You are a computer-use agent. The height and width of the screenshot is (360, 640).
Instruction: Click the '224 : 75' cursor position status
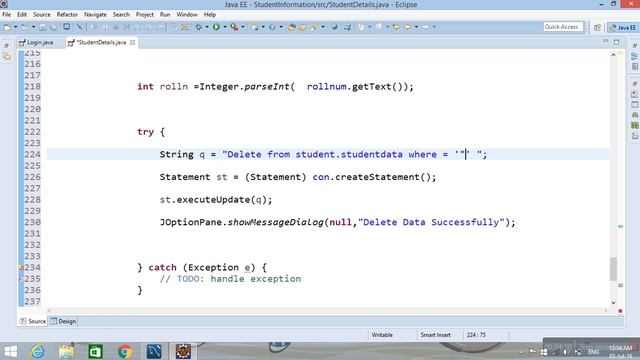click(x=476, y=335)
